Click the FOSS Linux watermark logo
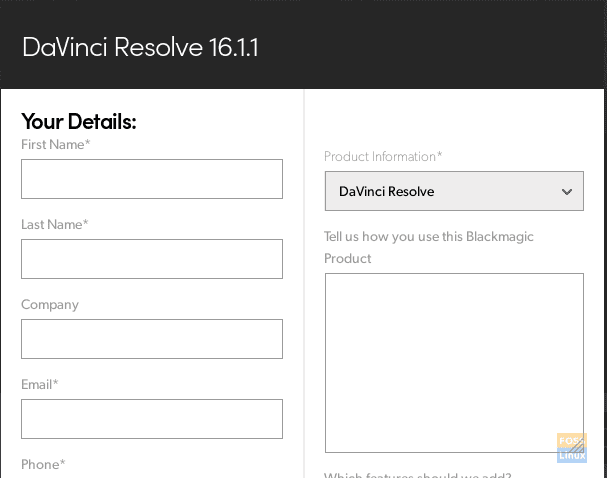Screen dimensions: 607x478 click(x=572, y=447)
